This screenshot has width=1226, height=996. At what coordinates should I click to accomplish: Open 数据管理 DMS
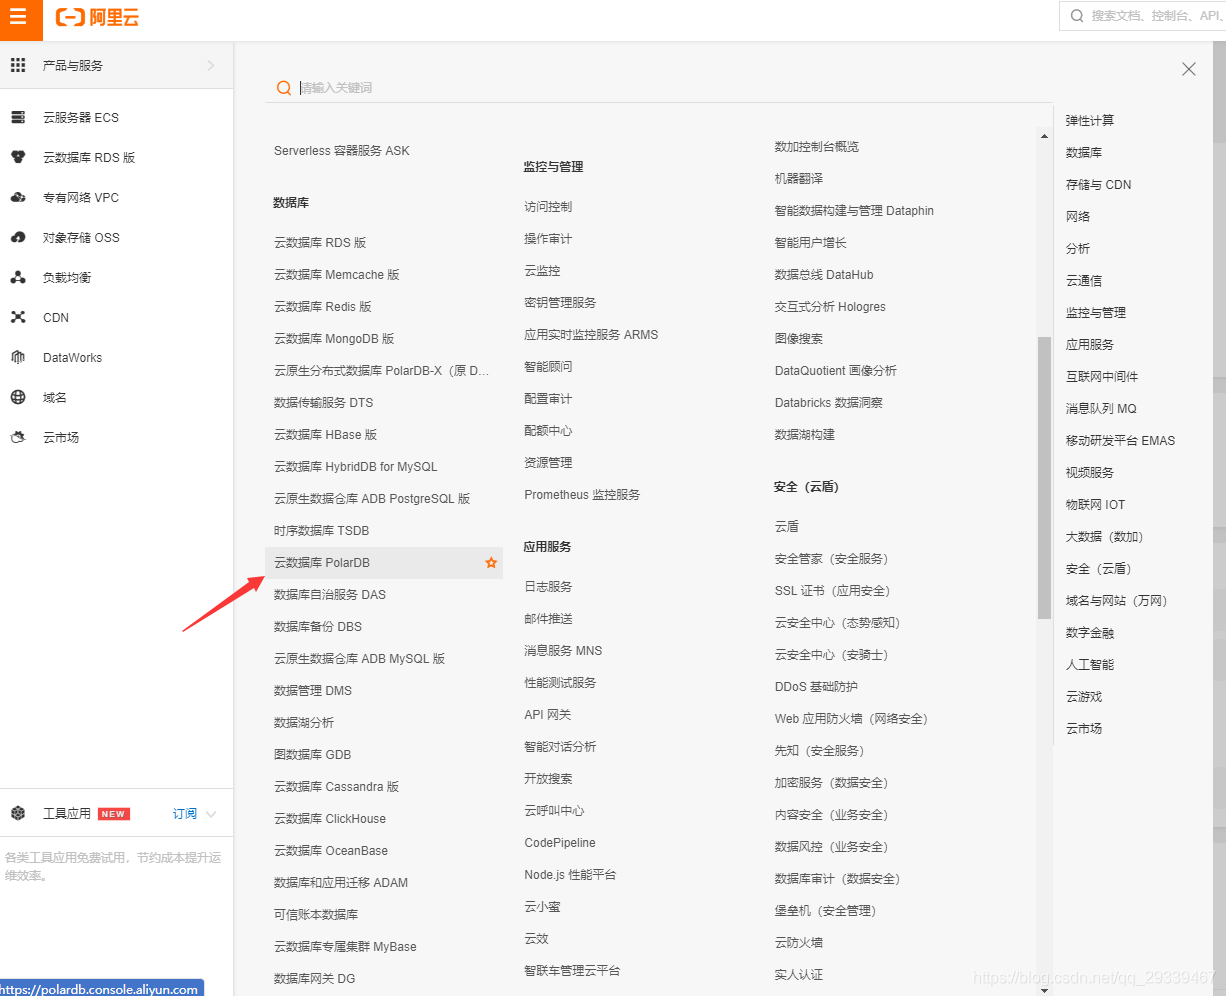point(313,691)
